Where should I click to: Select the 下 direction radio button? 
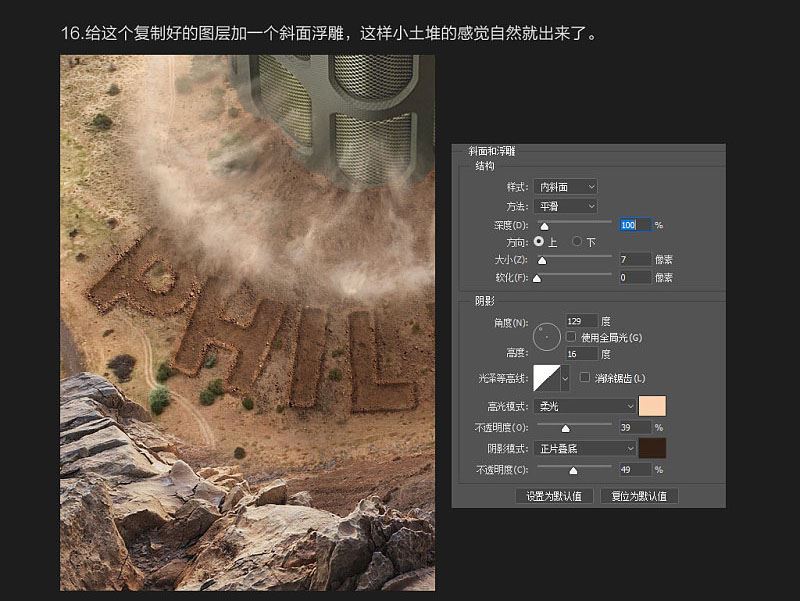tap(575, 241)
